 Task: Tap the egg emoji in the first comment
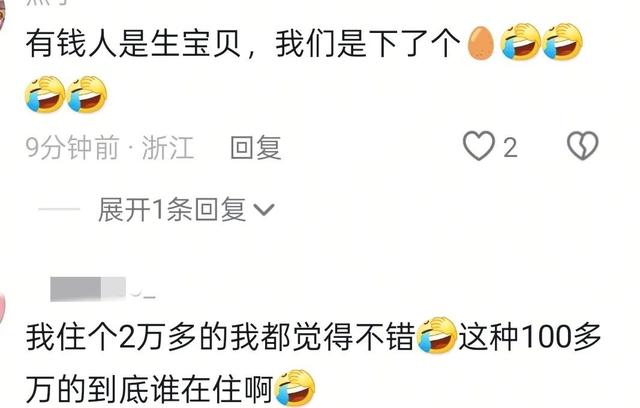pyautogui.click(x=480, y=43)
